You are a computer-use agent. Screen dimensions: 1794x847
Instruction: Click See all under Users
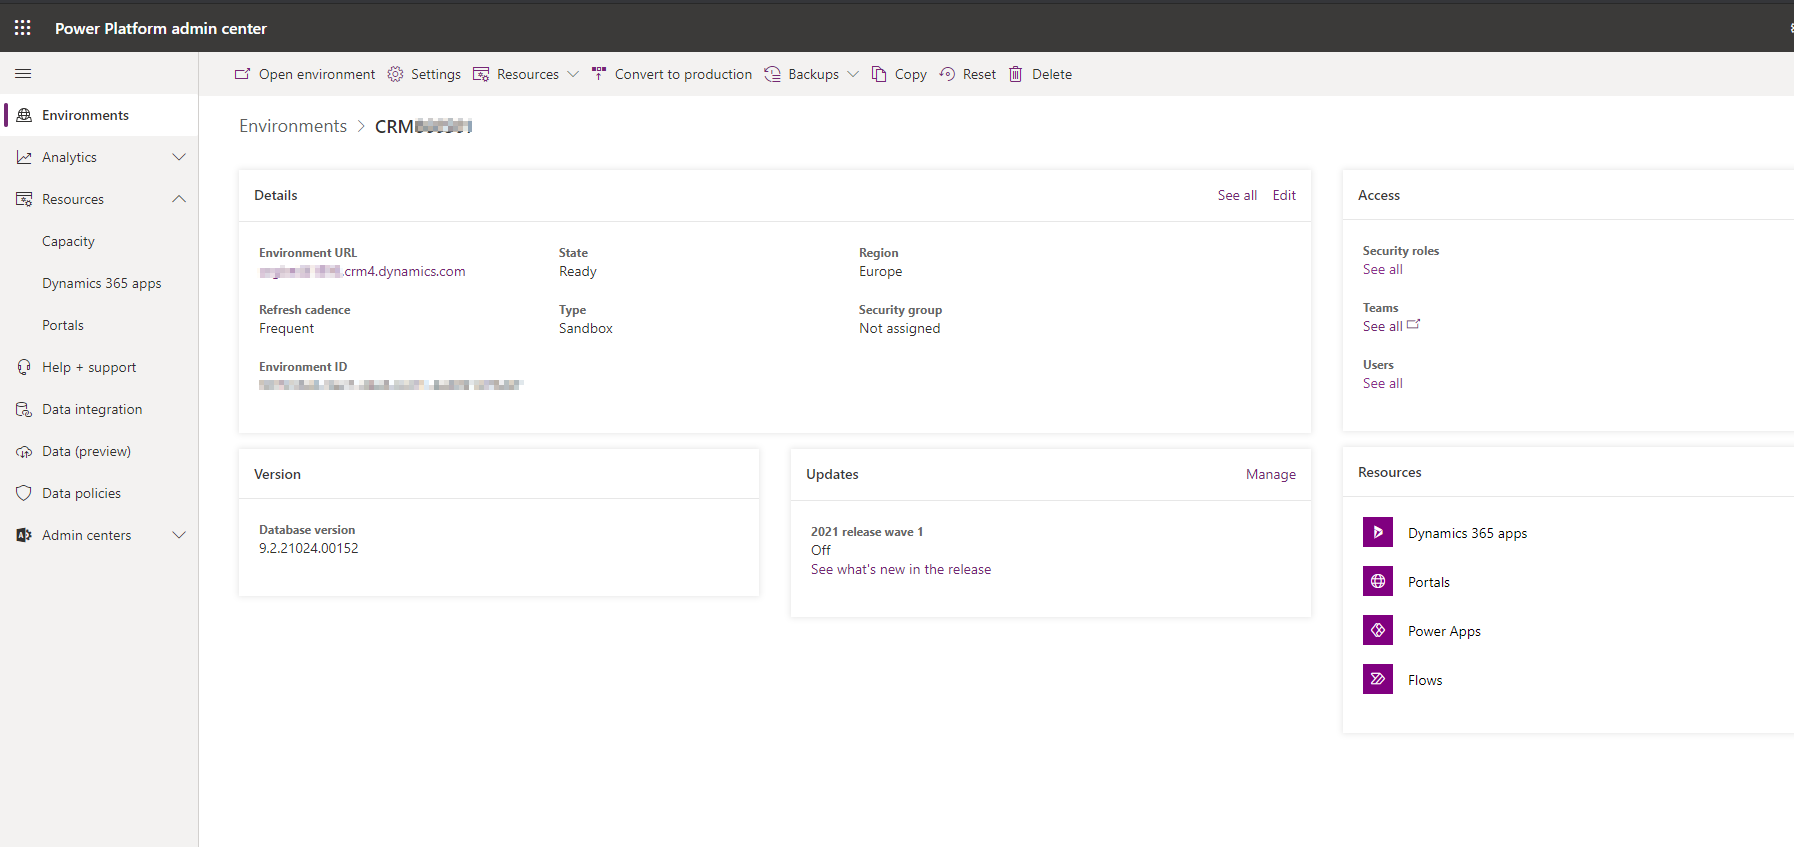click(x=1383, y=383)
